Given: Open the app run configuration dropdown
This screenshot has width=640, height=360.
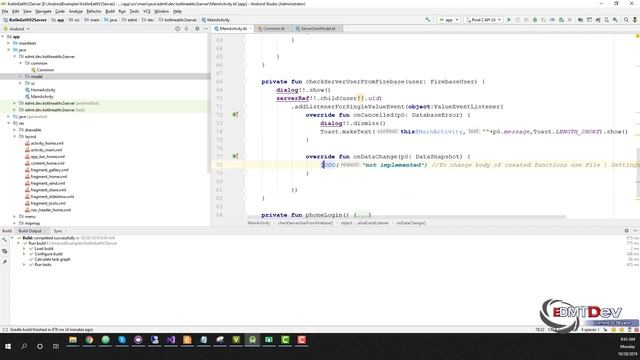Looking at the screenshot, I should tap(449, 20).
